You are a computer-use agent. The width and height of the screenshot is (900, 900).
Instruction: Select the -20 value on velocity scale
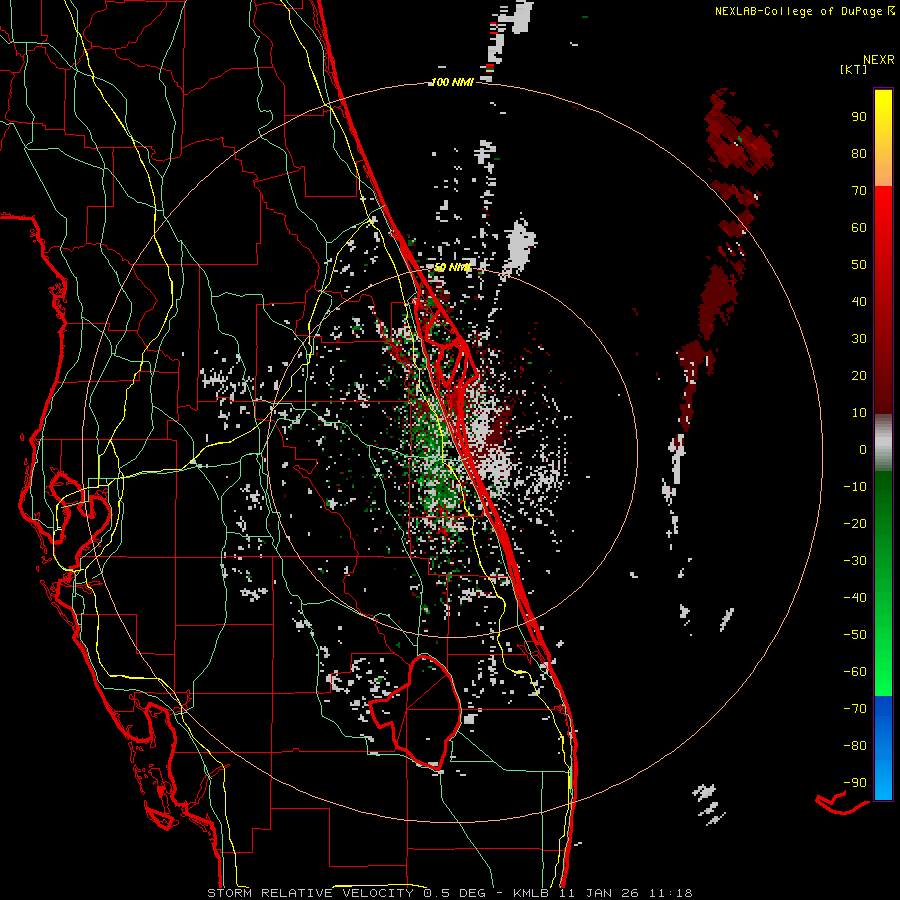[855, 523]
